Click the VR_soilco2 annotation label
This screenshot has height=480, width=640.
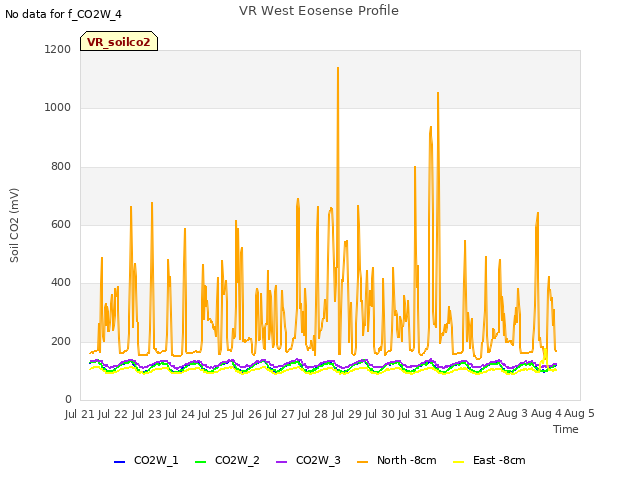pyautogui.click(x=119, y=41)
